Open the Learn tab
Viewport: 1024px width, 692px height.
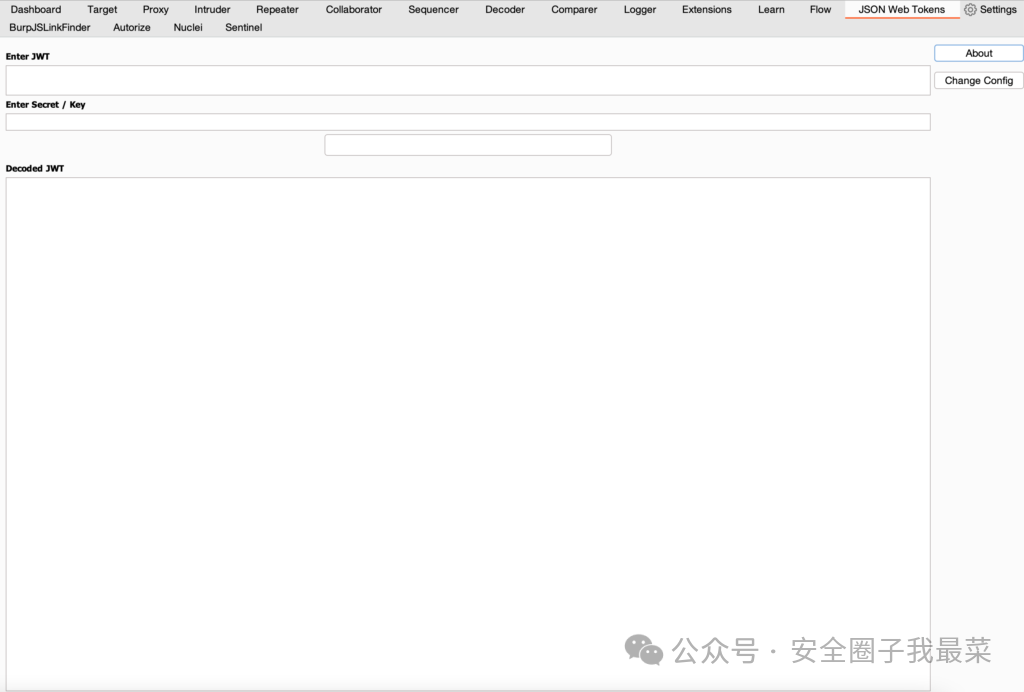[x=771, y=9]
